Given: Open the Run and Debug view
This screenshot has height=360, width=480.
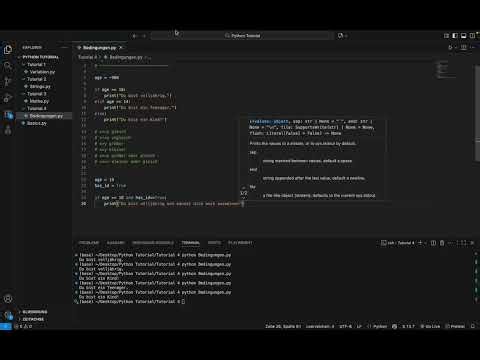Looking at the screenshot, I should click(8, 98).
